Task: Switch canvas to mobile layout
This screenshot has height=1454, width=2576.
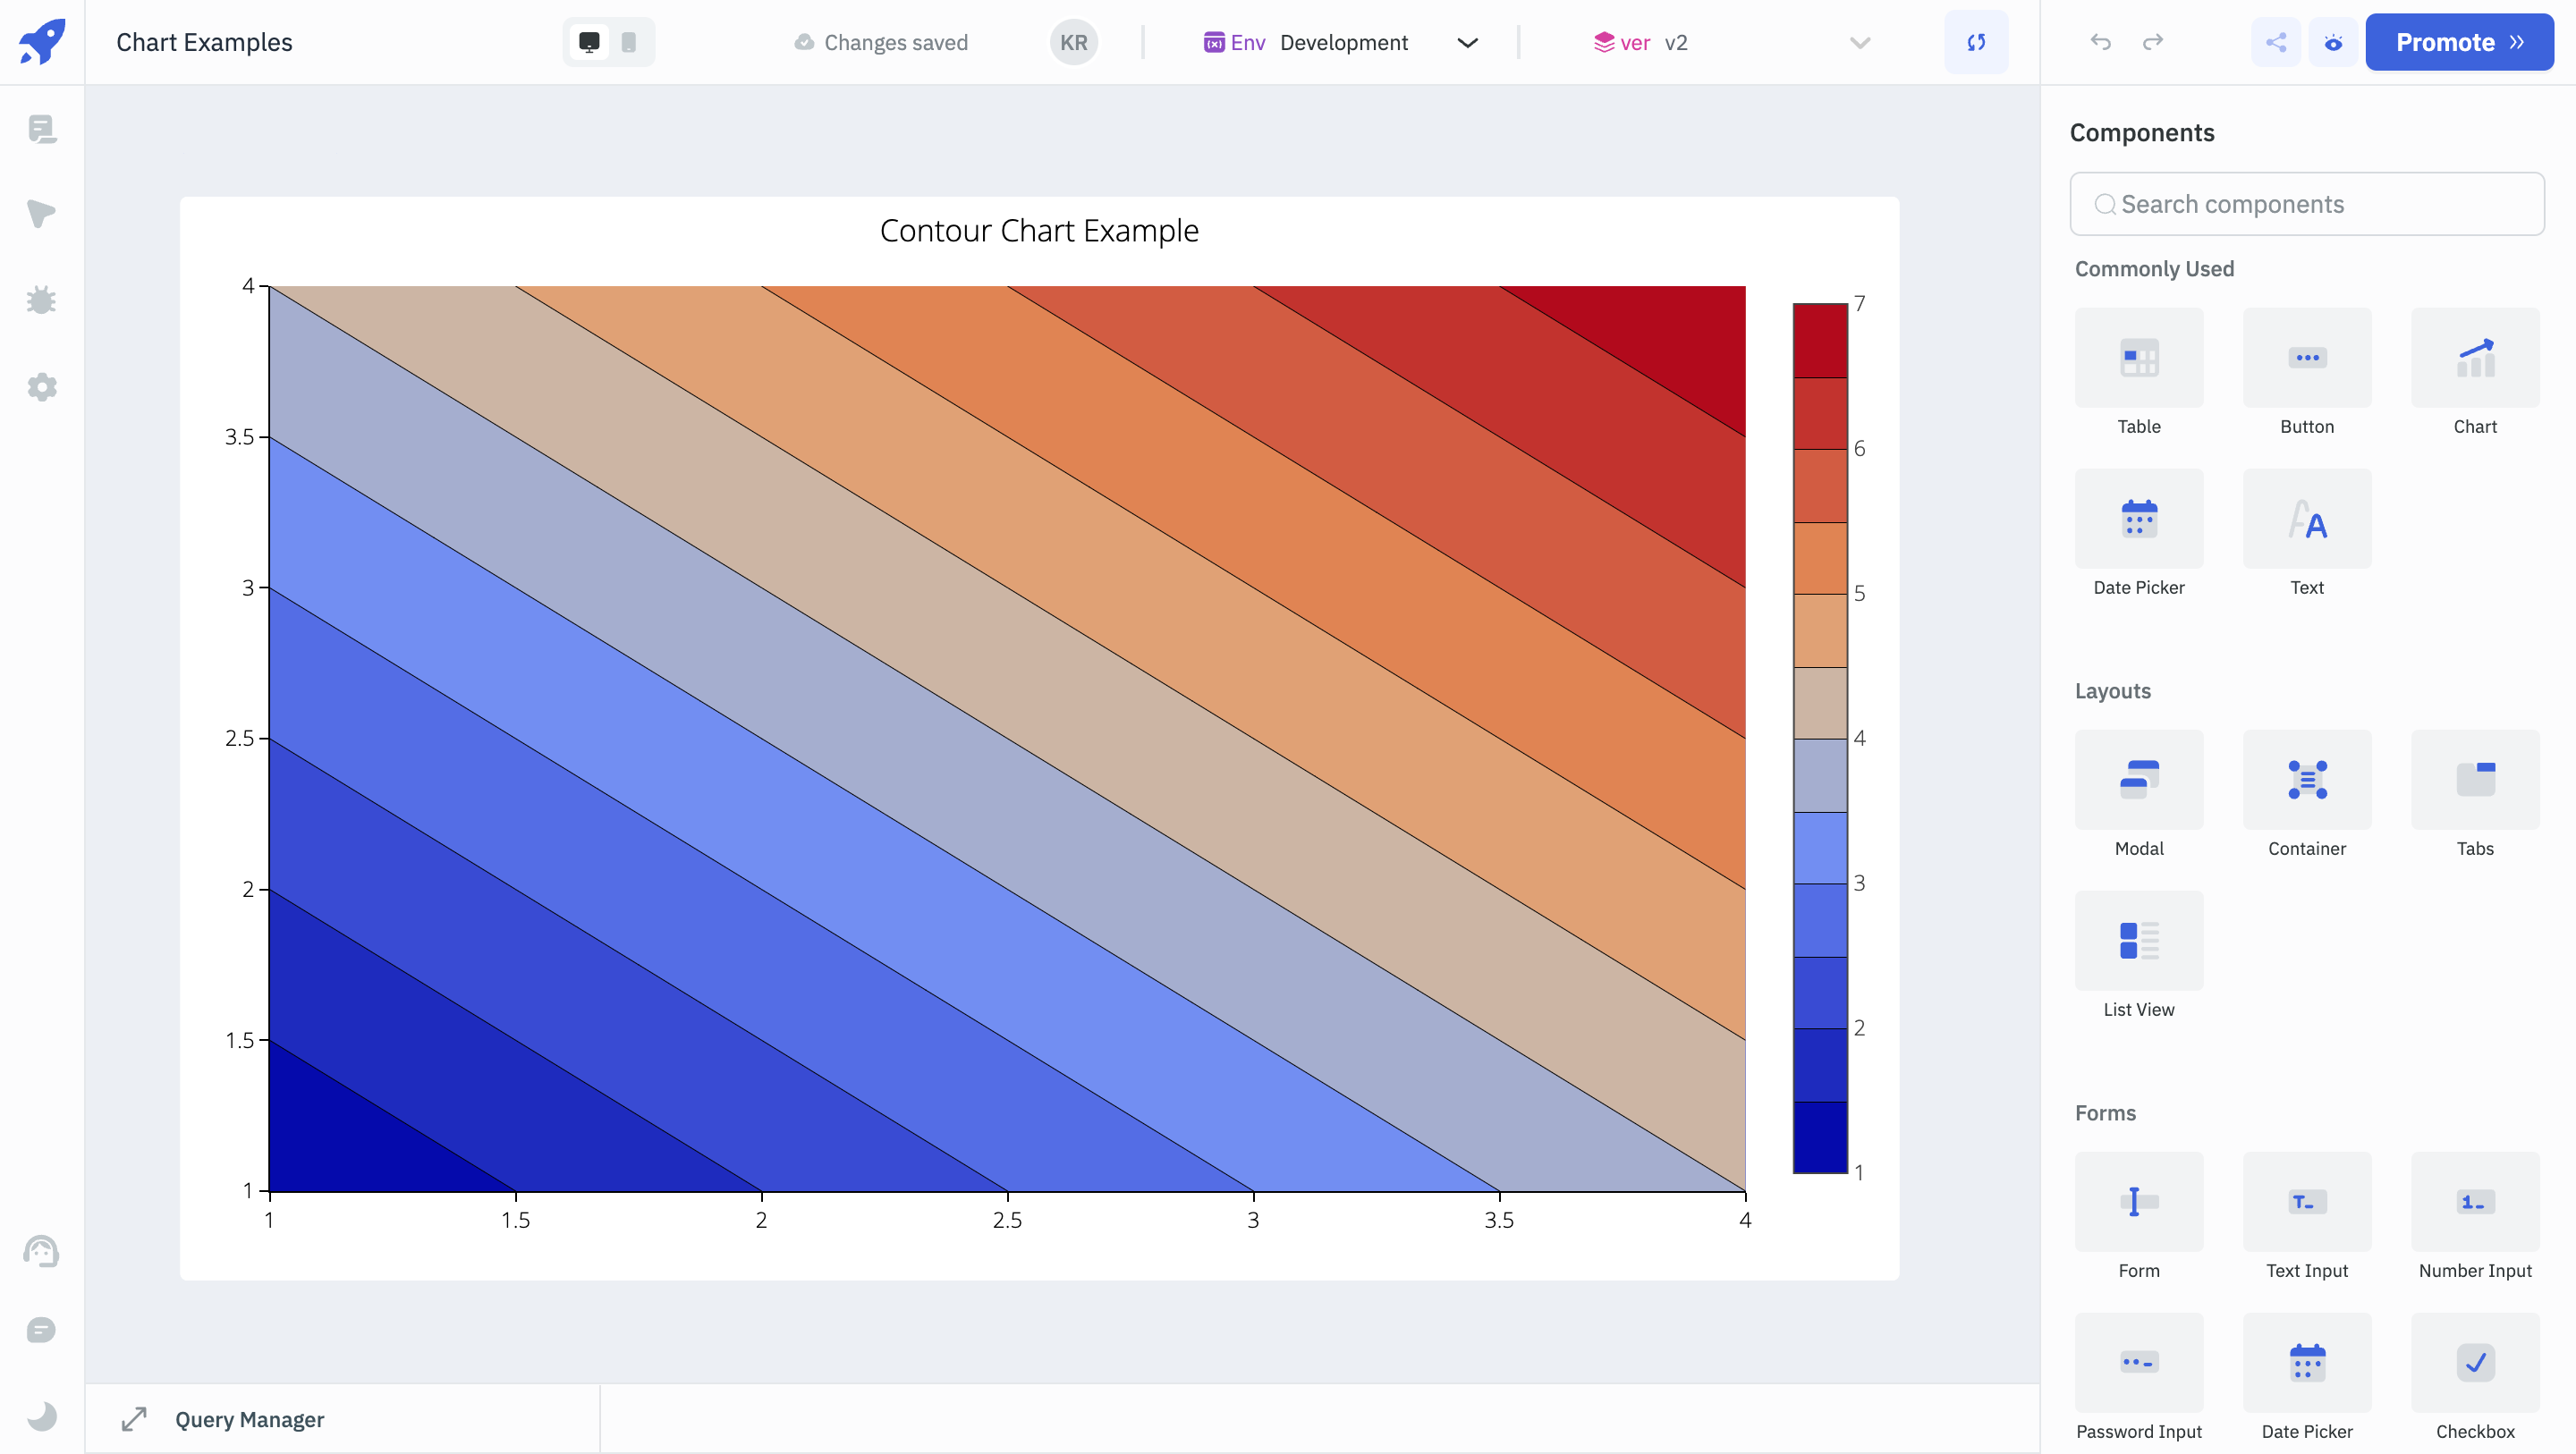Action: coord(629,42)
